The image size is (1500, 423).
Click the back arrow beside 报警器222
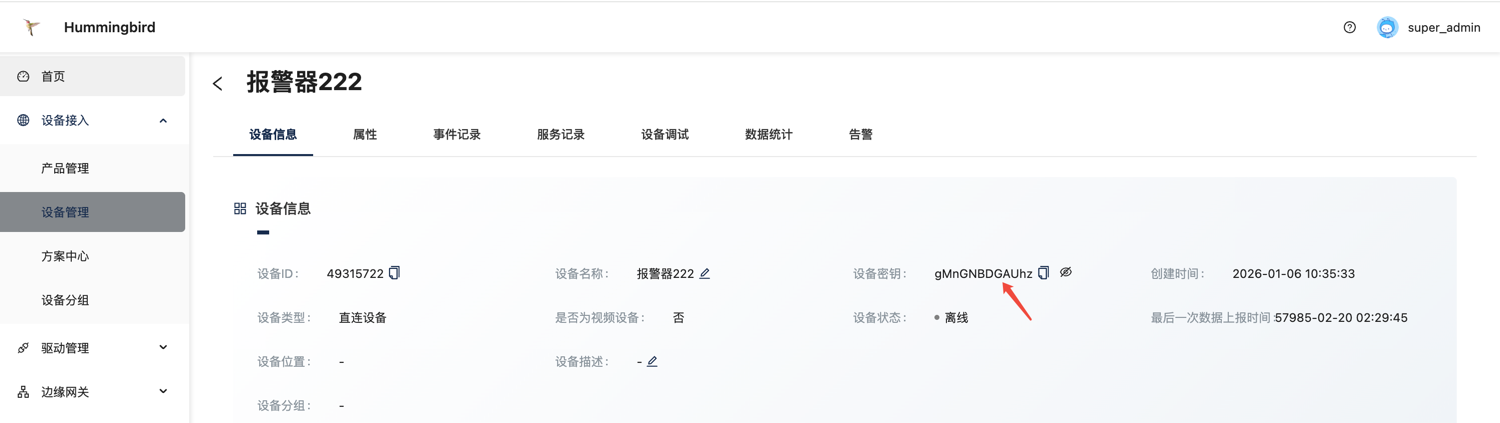[218, 84]
